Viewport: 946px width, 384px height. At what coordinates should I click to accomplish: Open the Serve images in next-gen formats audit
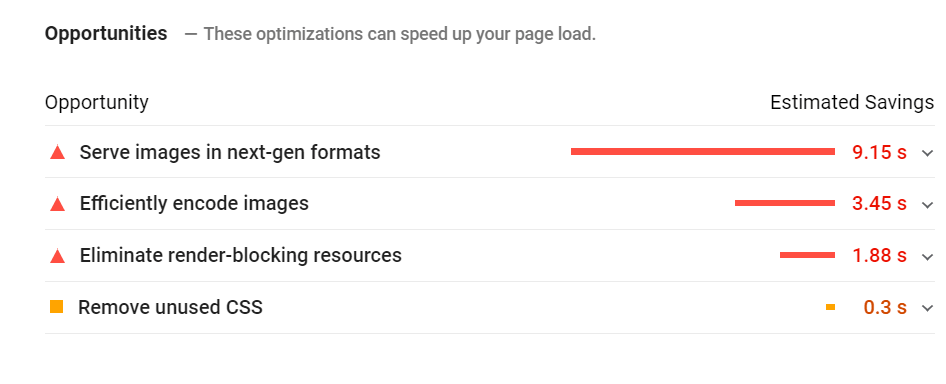click(x=230, y=152)
